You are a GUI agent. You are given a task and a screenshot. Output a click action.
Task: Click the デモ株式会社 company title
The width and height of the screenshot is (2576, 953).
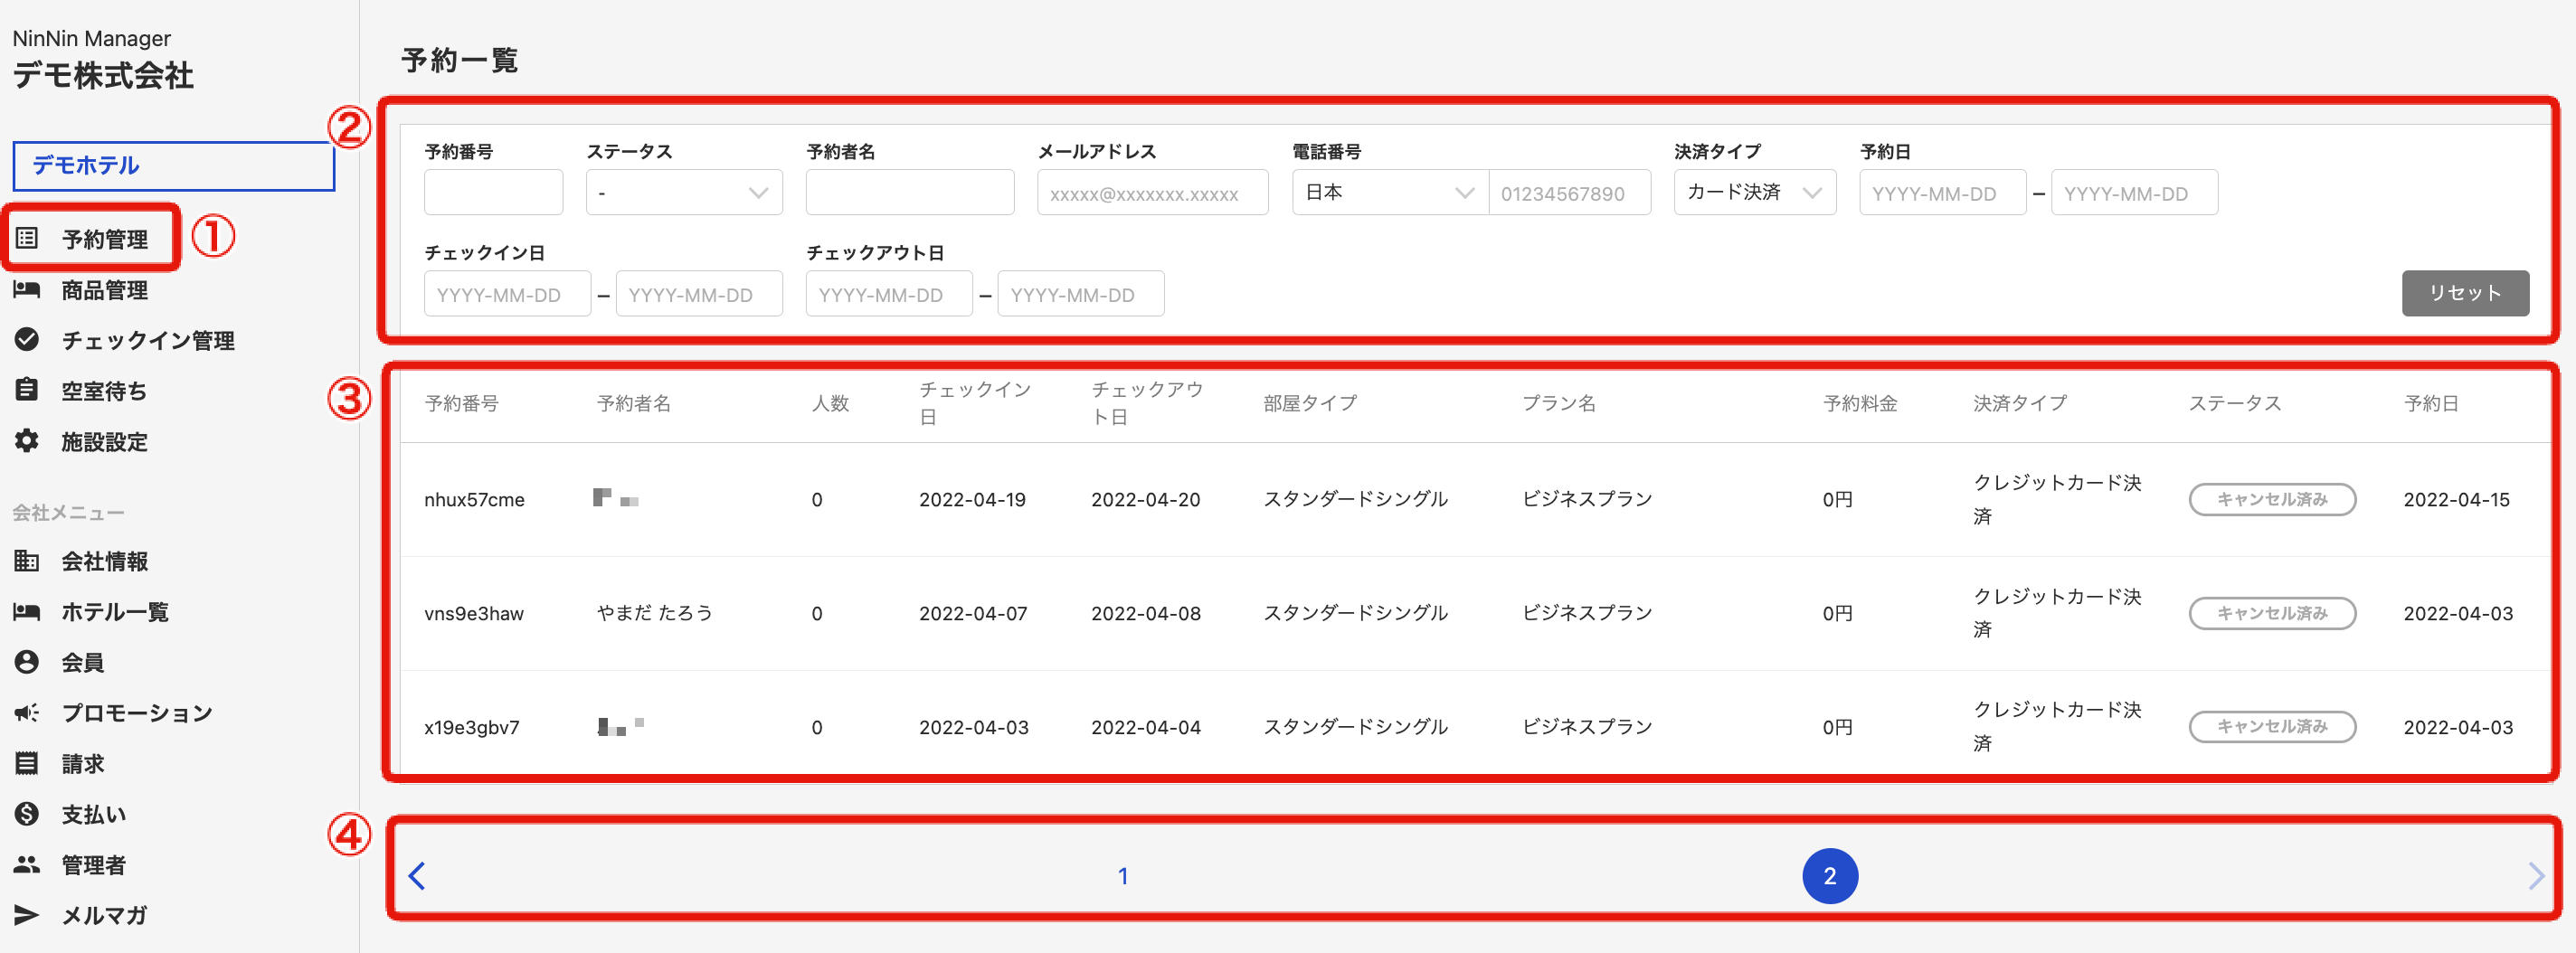103,75
